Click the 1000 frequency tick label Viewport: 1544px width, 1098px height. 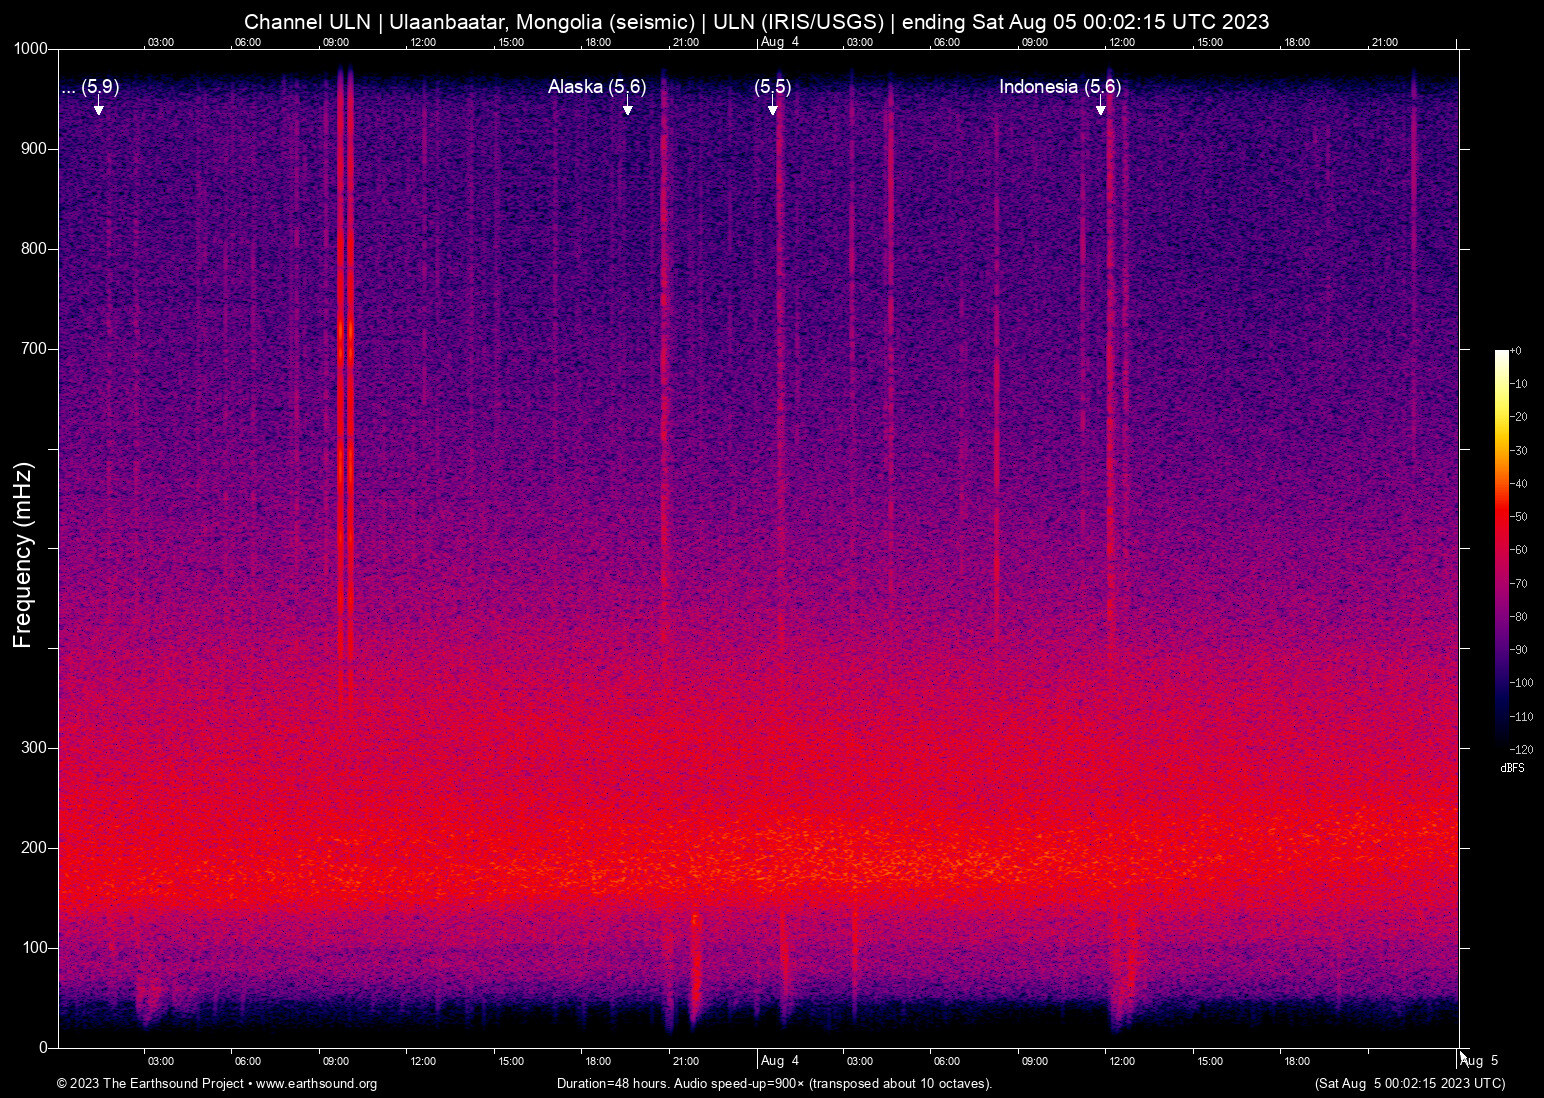coord(30,49)
